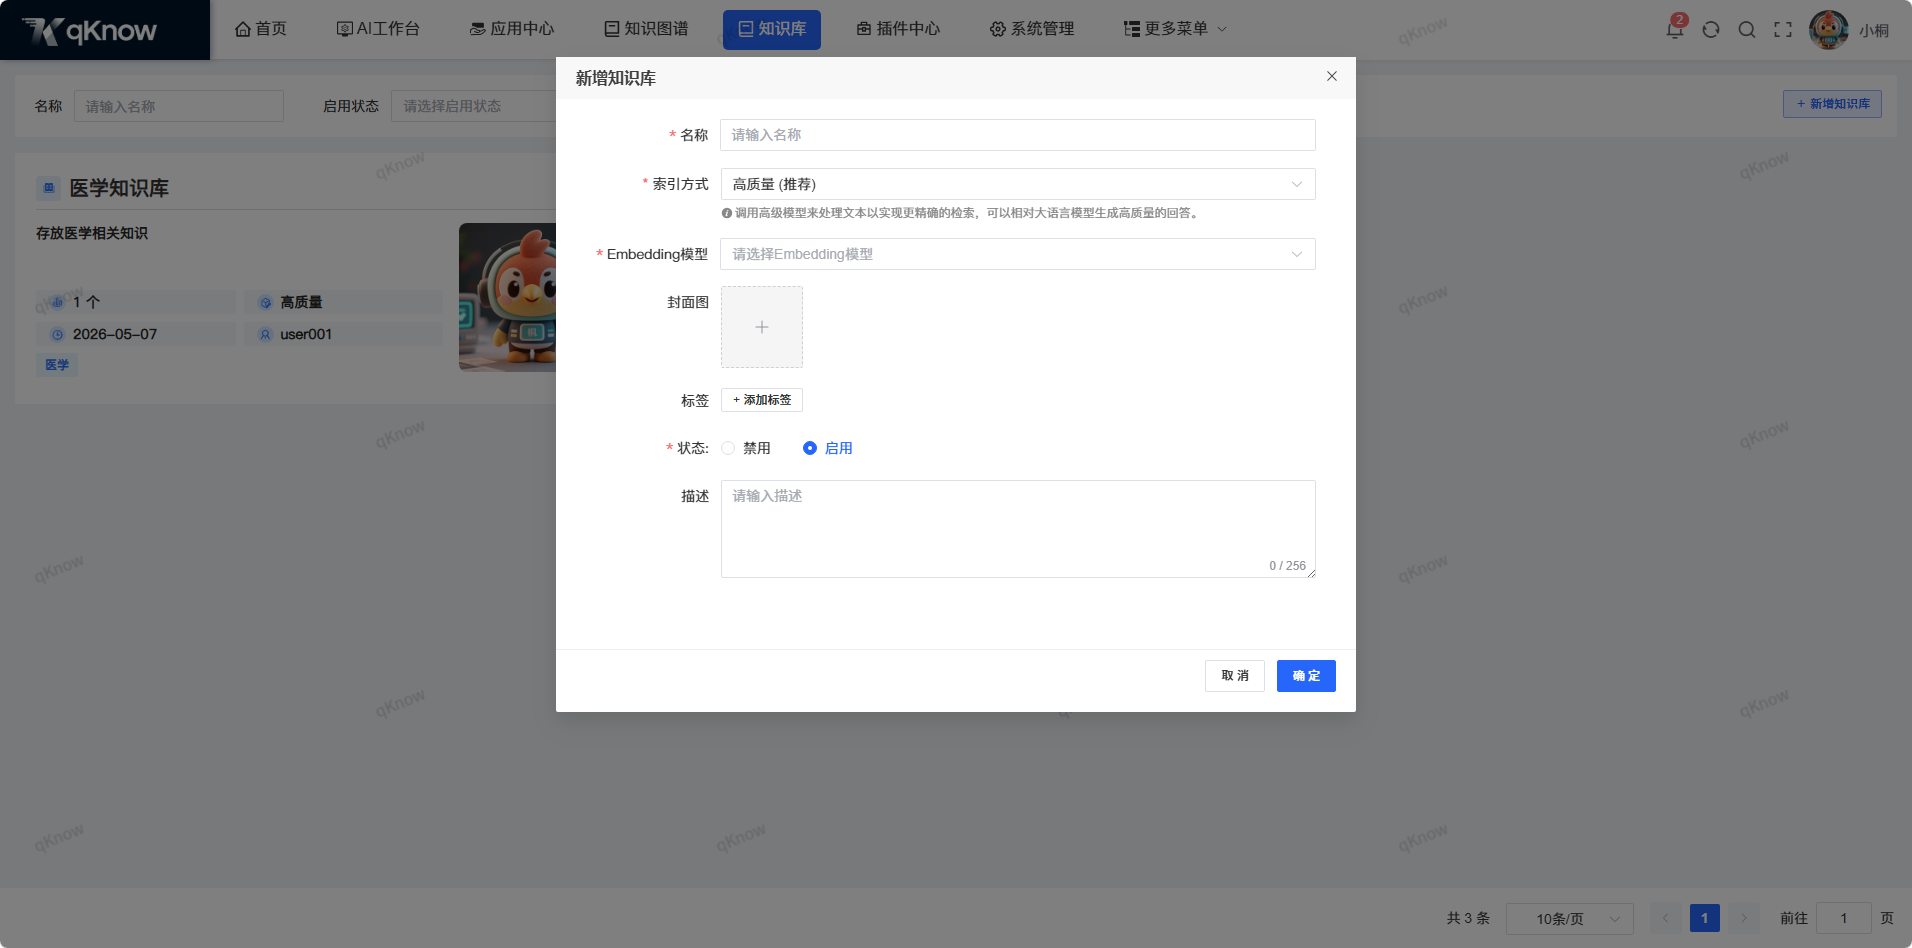The image size is (1912, 948).
Task: Click the refresh icon in header
Action: [x=1711, y=30]
